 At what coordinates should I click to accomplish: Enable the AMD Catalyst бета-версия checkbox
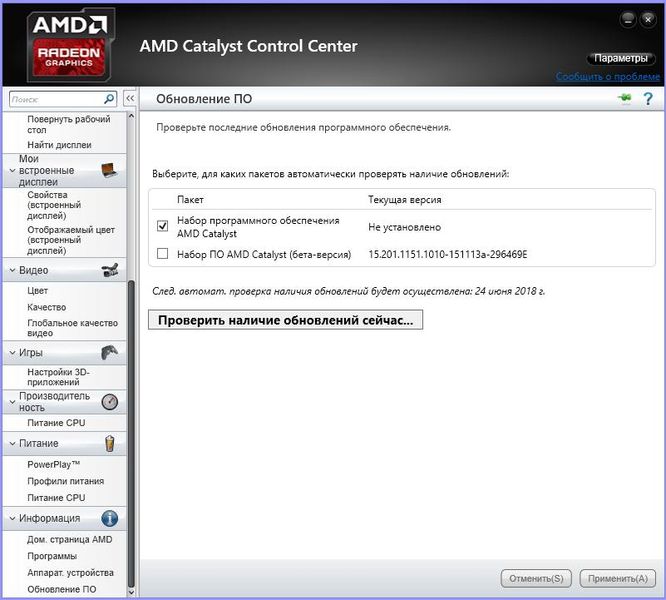point(162,254)
